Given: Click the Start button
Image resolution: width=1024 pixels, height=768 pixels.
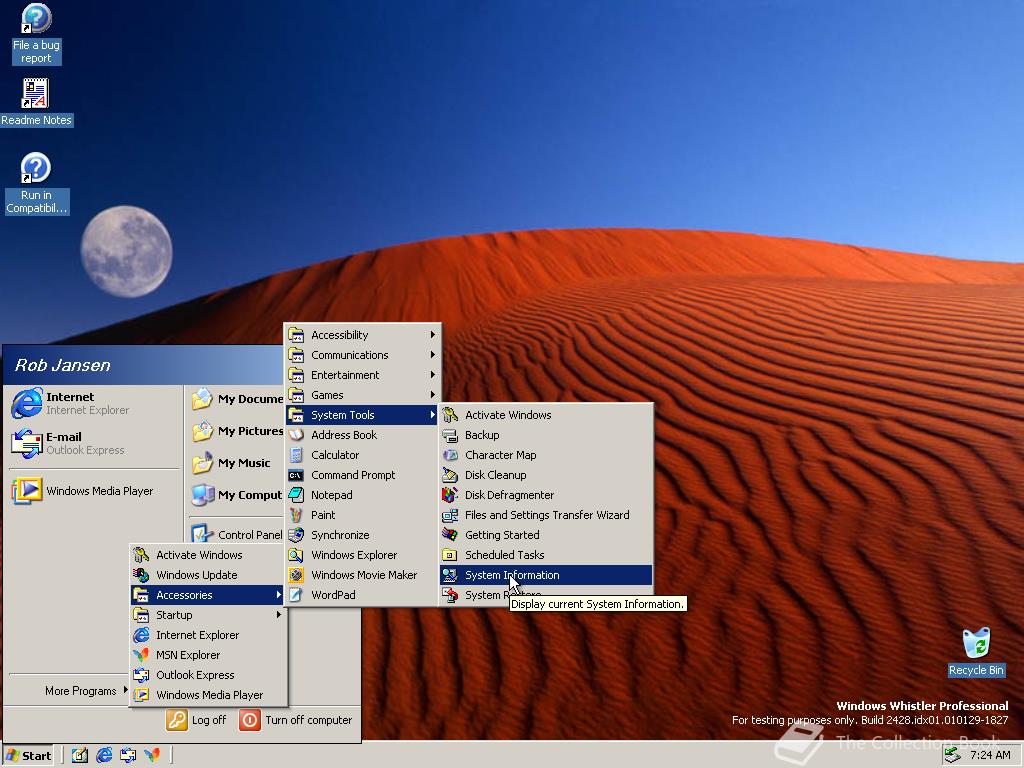Looking at the screenshot, I should [x=28, y=756].
